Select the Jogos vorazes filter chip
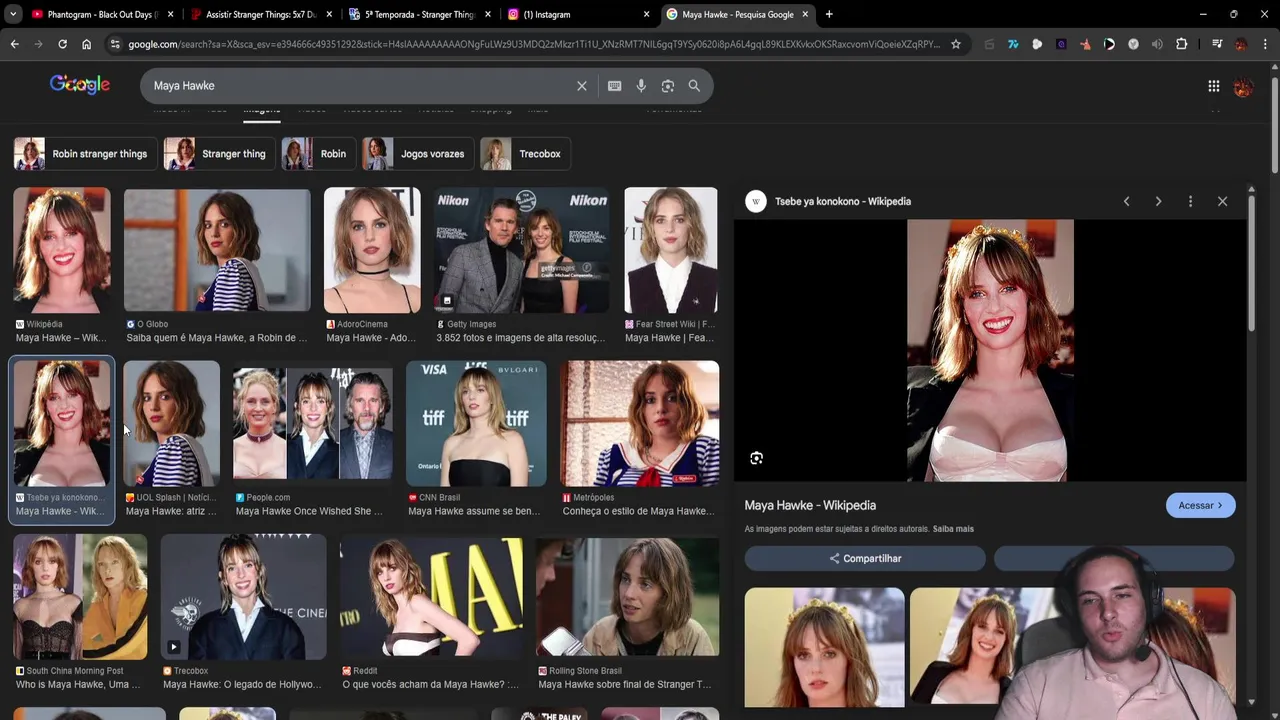Screen dimensions: 1280x720 click(x=418, y=154)
